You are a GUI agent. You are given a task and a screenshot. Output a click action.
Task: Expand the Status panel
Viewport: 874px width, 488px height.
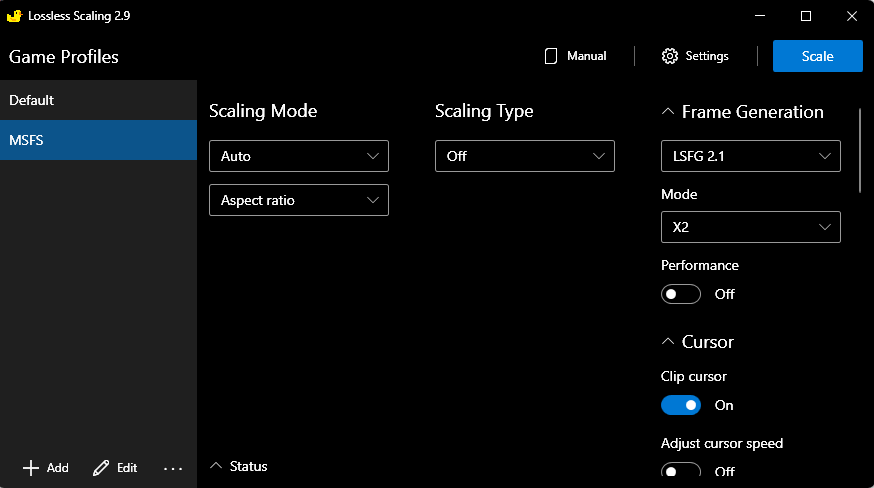click(216, 466)
